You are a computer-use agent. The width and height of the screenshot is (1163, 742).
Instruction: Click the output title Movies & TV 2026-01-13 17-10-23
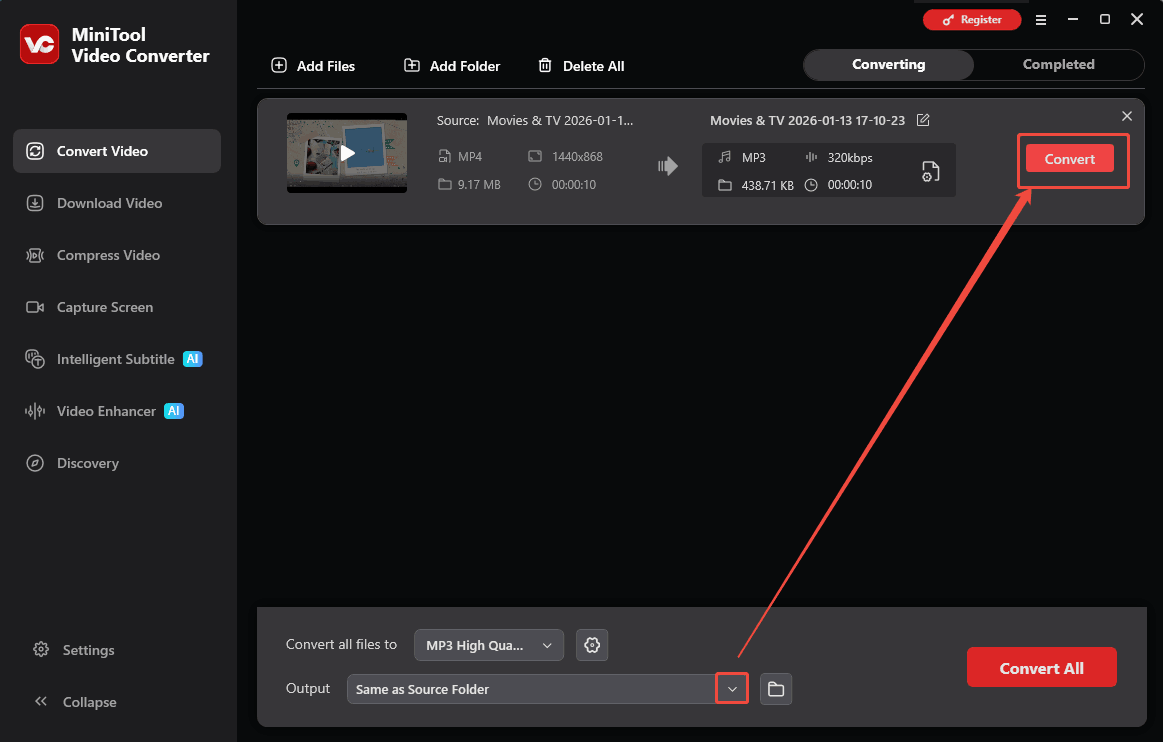pyautogui.click(x=807, y=121)
